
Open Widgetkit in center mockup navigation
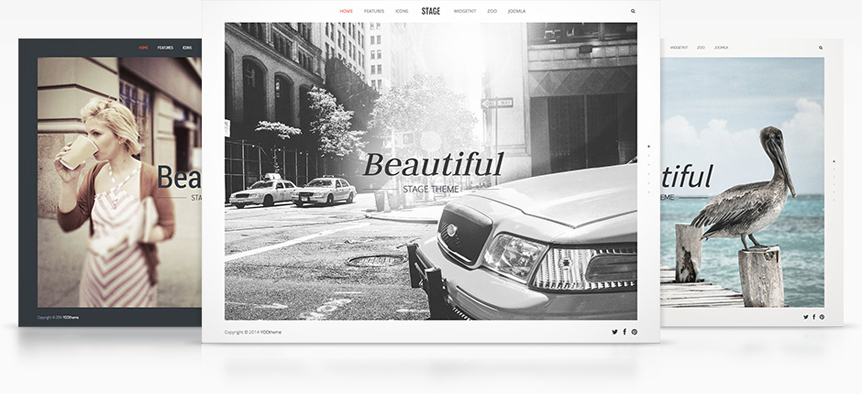coord(465,11)
